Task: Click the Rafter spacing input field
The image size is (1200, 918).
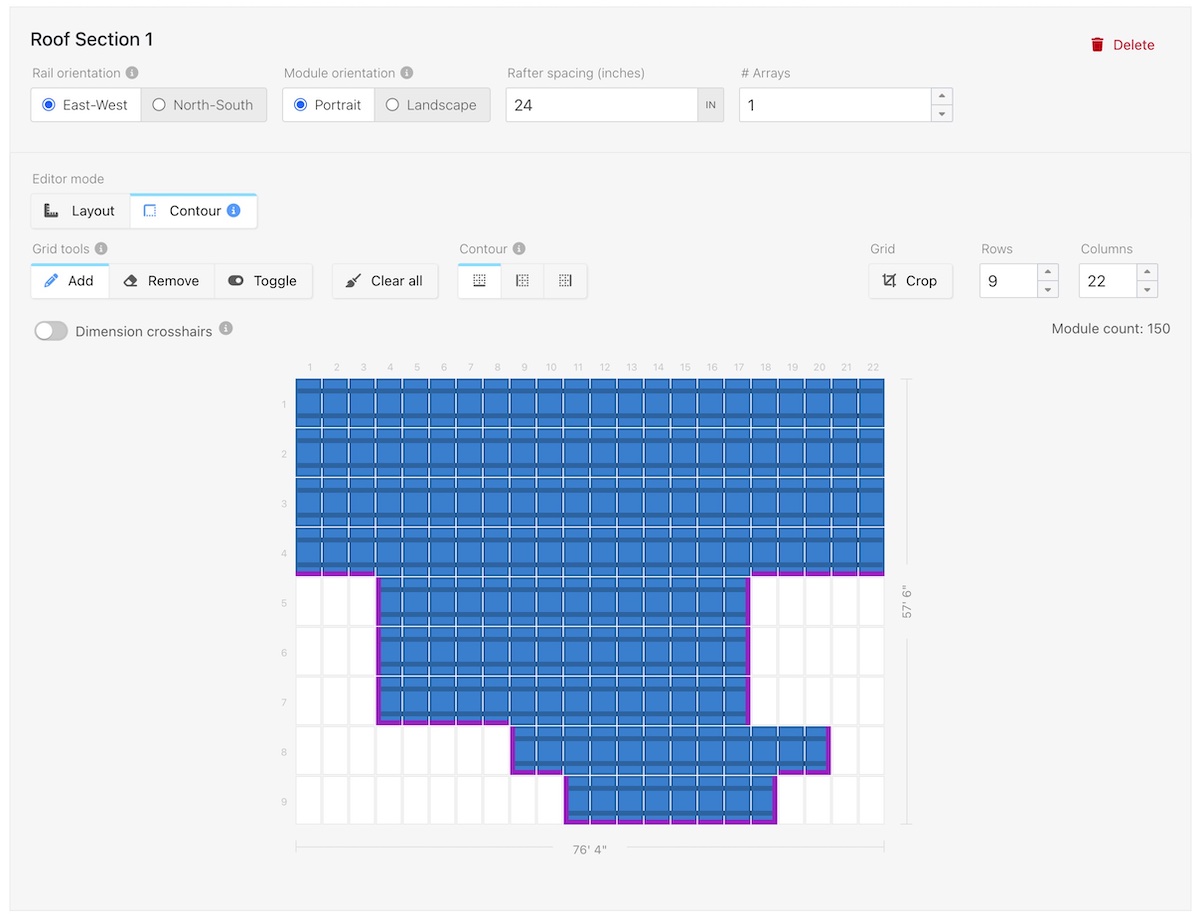Action: 601,105
